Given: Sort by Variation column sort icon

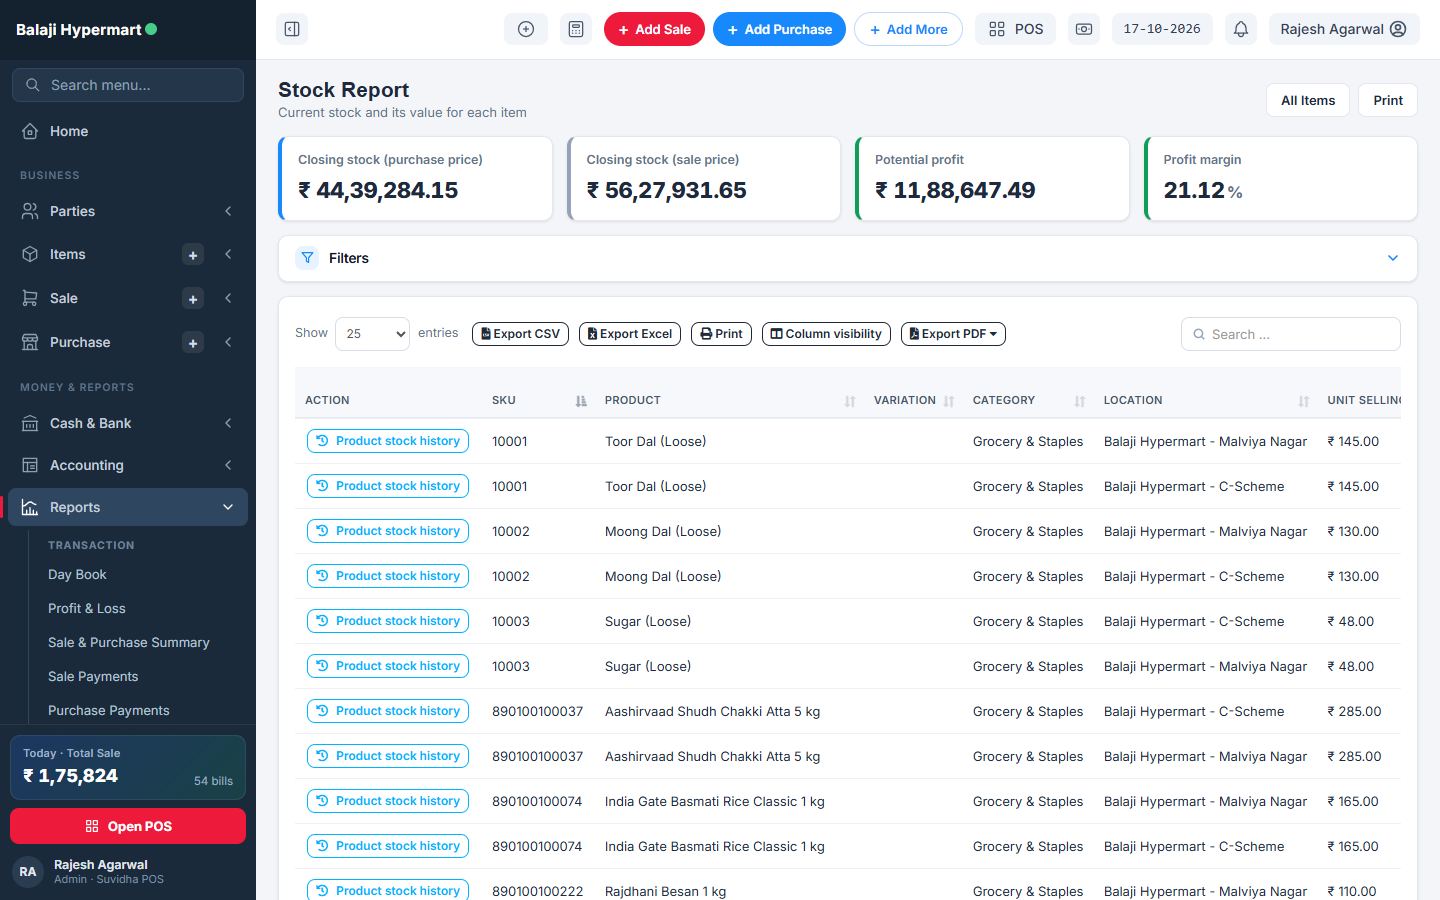Looking at the screenshot, I should click(949, 401).
